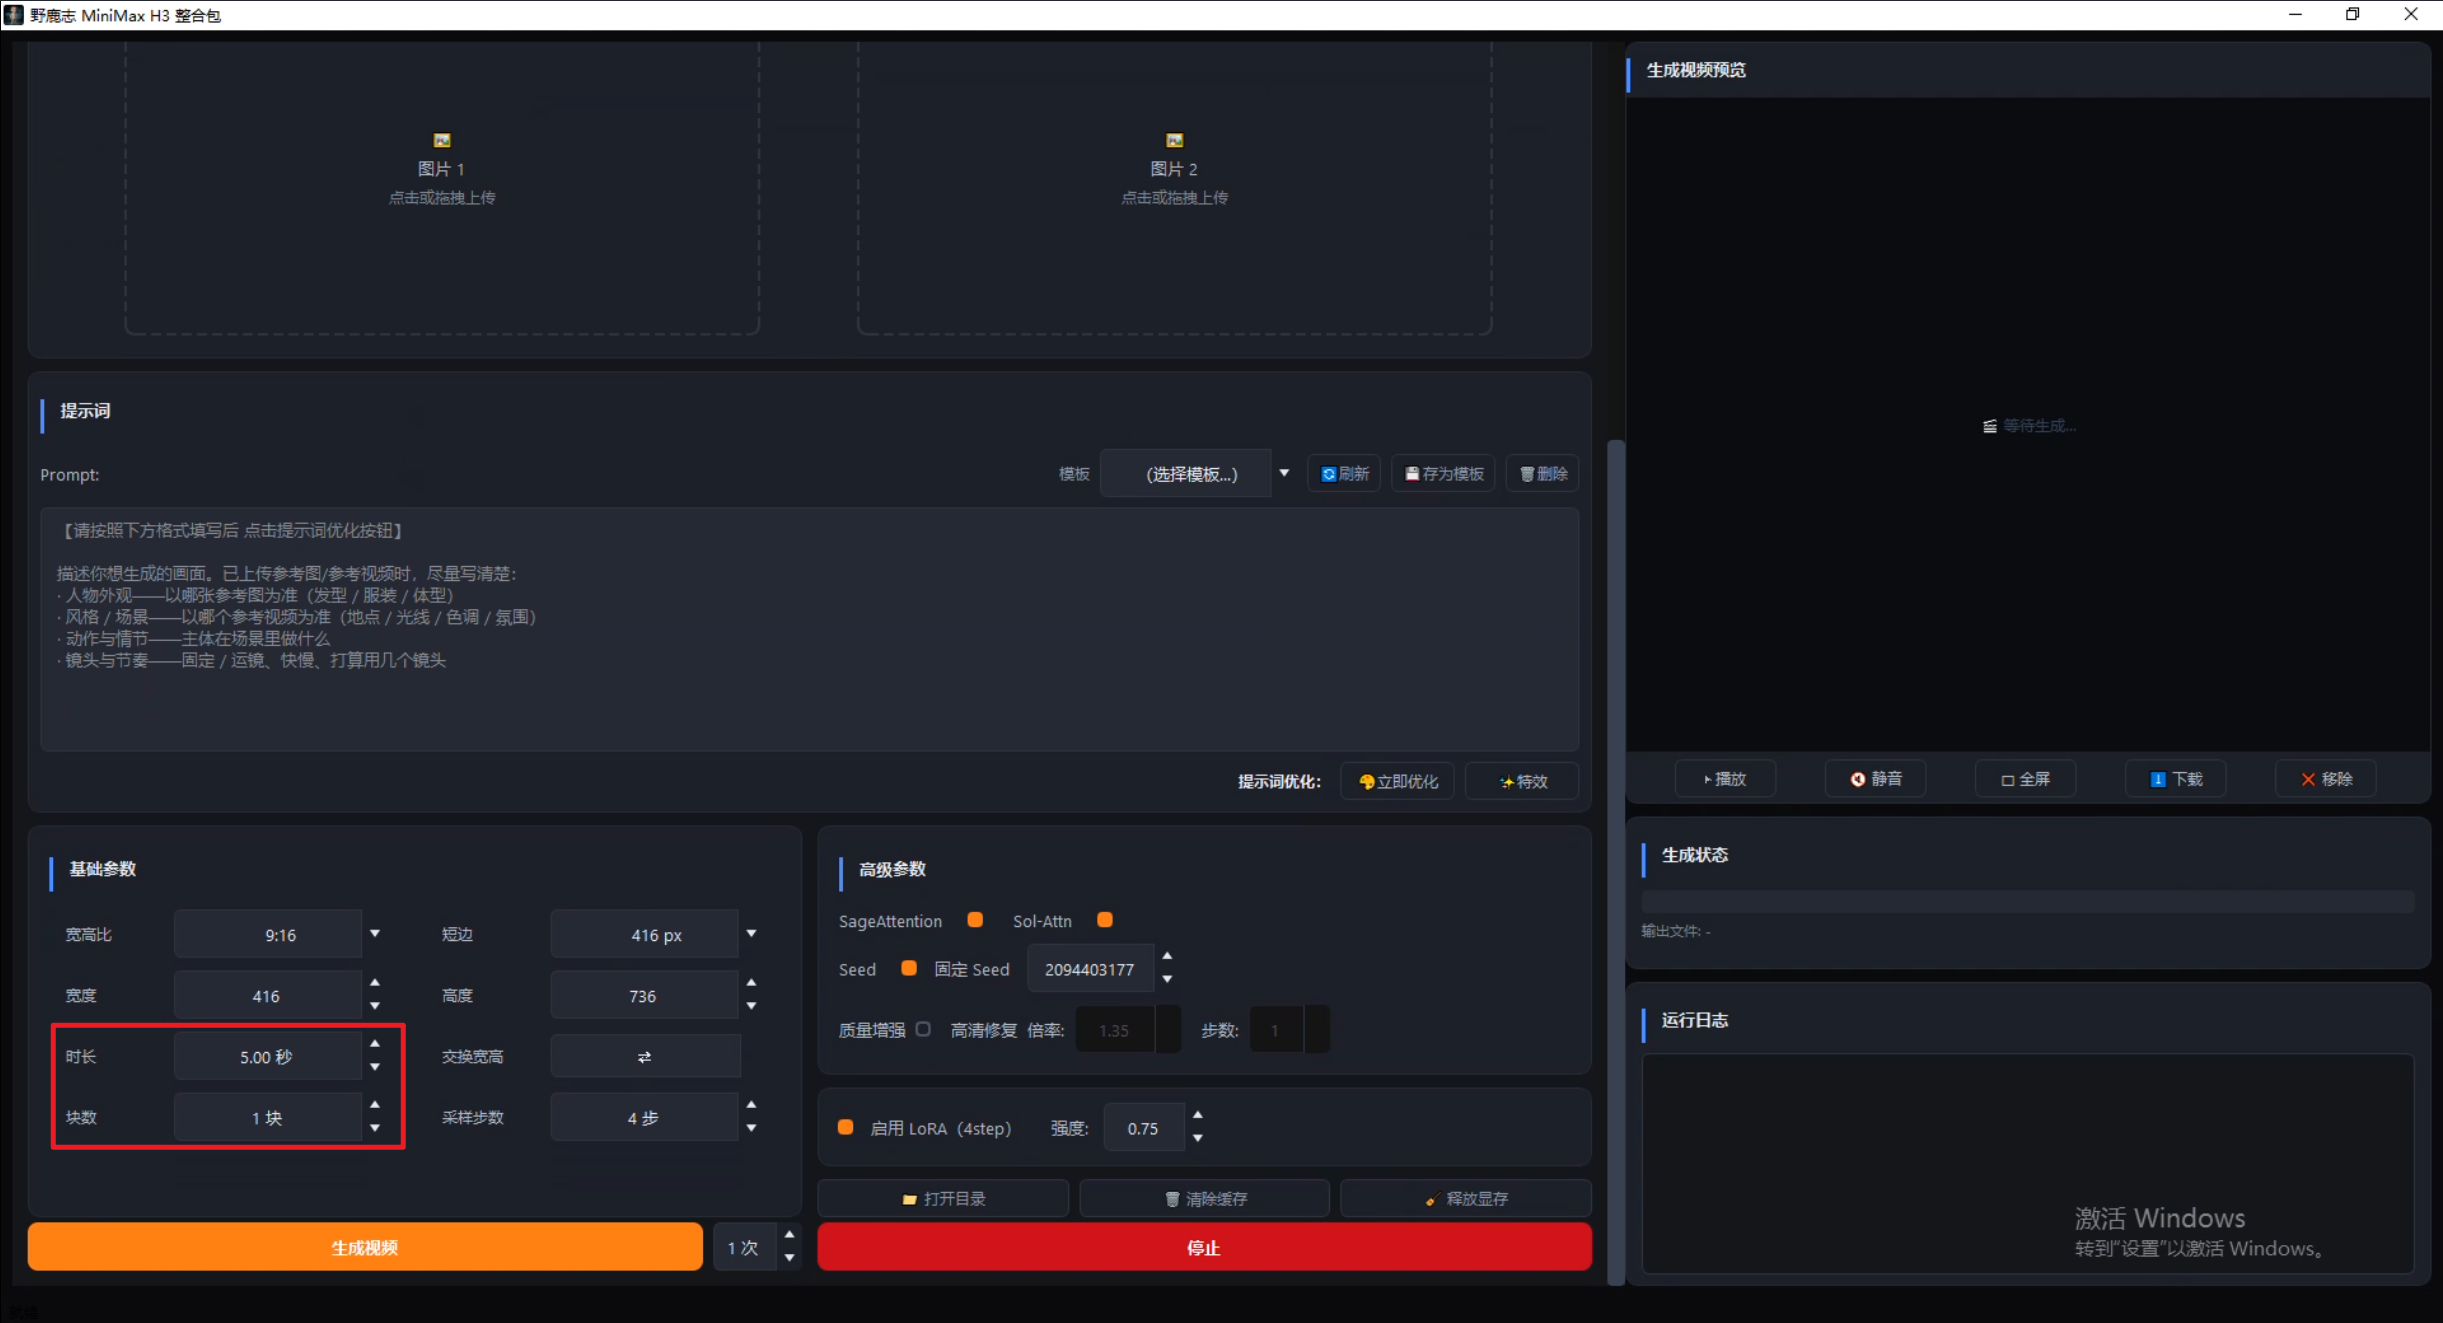Click inside the Prompt text area

coord(809,629)
